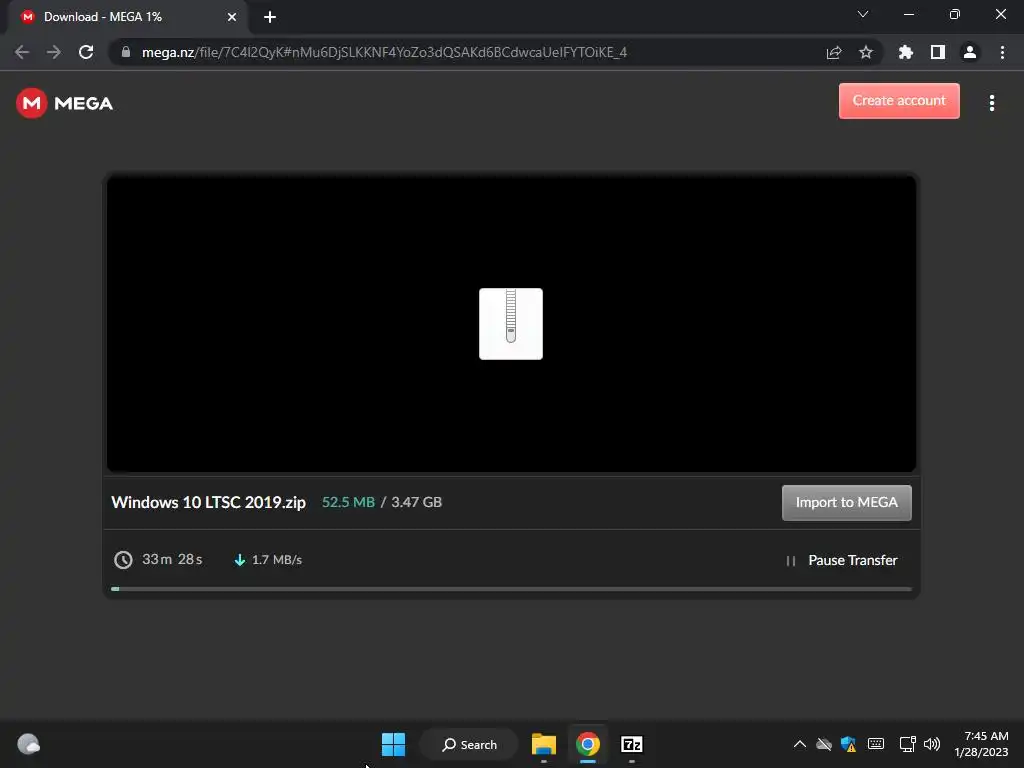Go back in browser history
Viewport: 1024px width, 768px height.
pos(22,52)
